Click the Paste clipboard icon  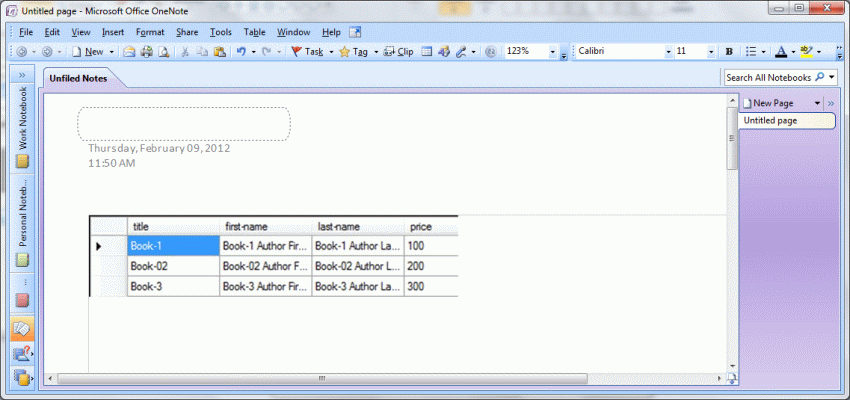pos(220,51)
